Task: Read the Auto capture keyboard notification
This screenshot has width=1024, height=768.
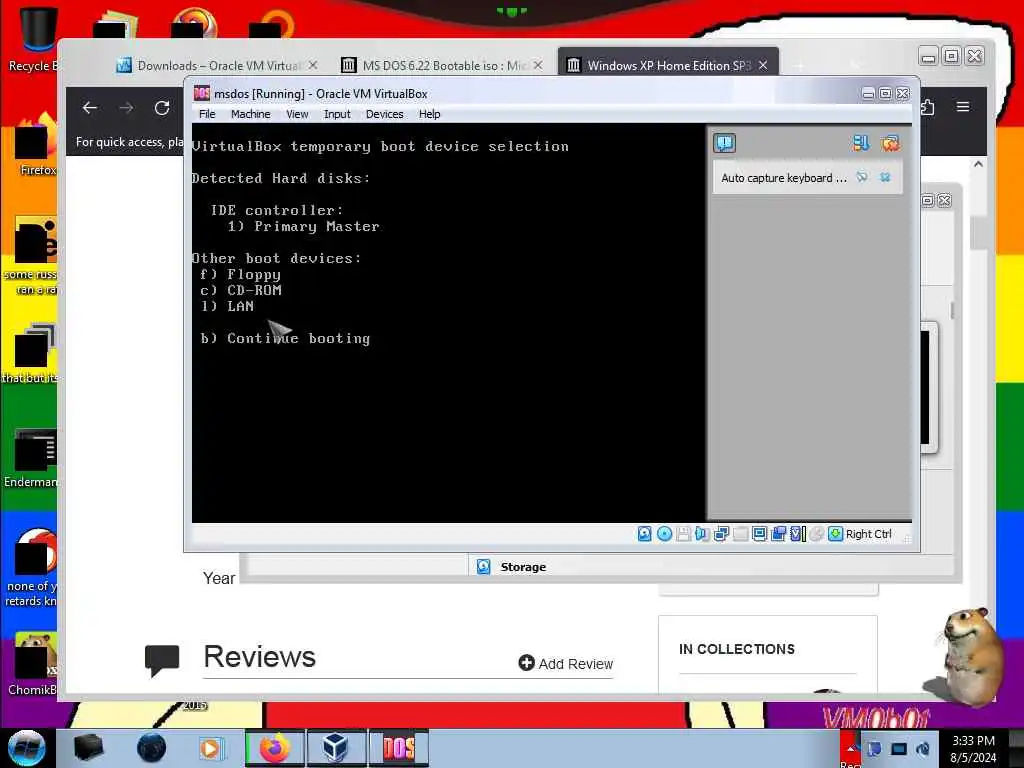Action: (784, 178)
